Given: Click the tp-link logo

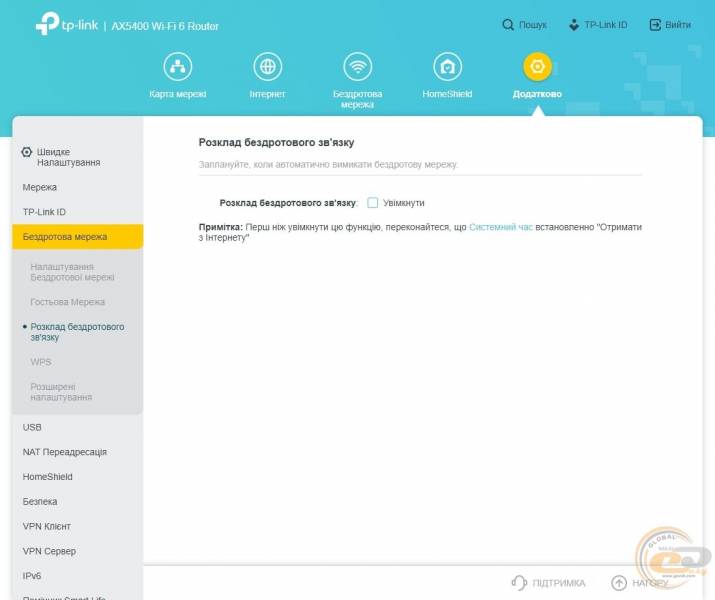Looking at the screenshot, I should 67,23.
